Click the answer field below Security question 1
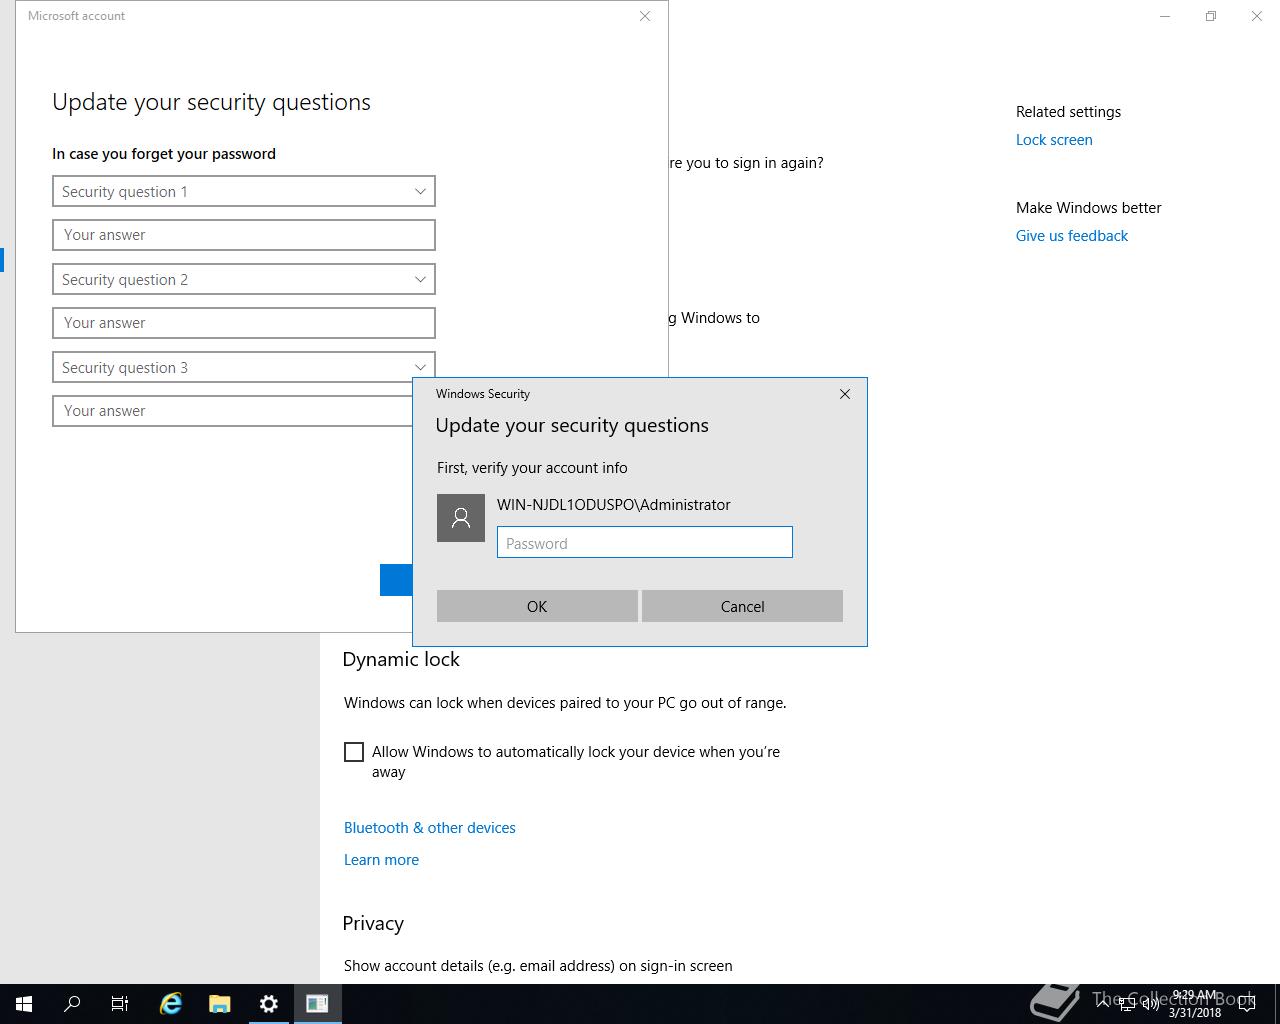The height and width of the screenshot is (1024, 1280). pos(243,235)
